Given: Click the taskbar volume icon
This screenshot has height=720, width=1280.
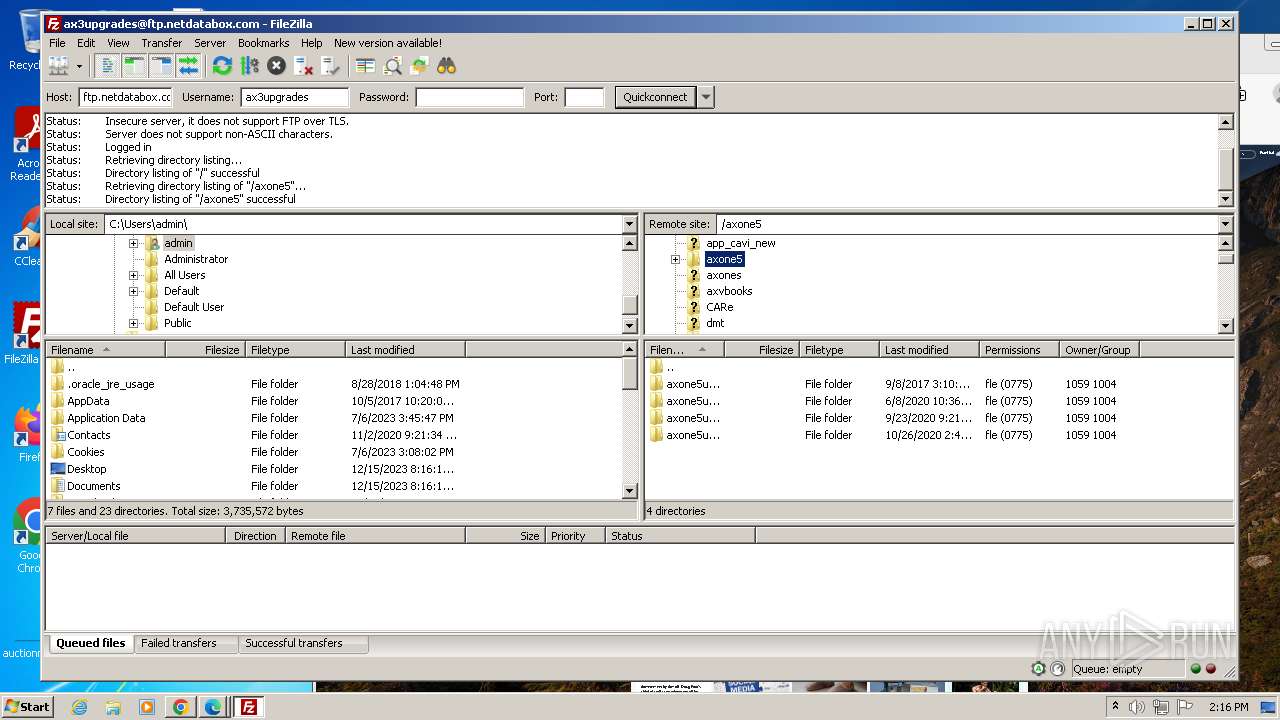Looking at the screenshot, I should 1137,707.
